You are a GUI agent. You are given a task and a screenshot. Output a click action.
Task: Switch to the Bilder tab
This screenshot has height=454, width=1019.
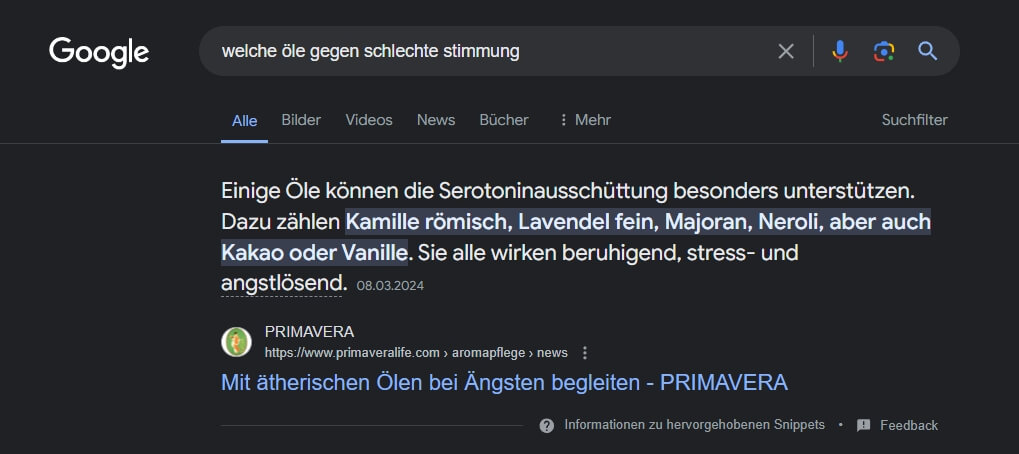pos(301,120)
